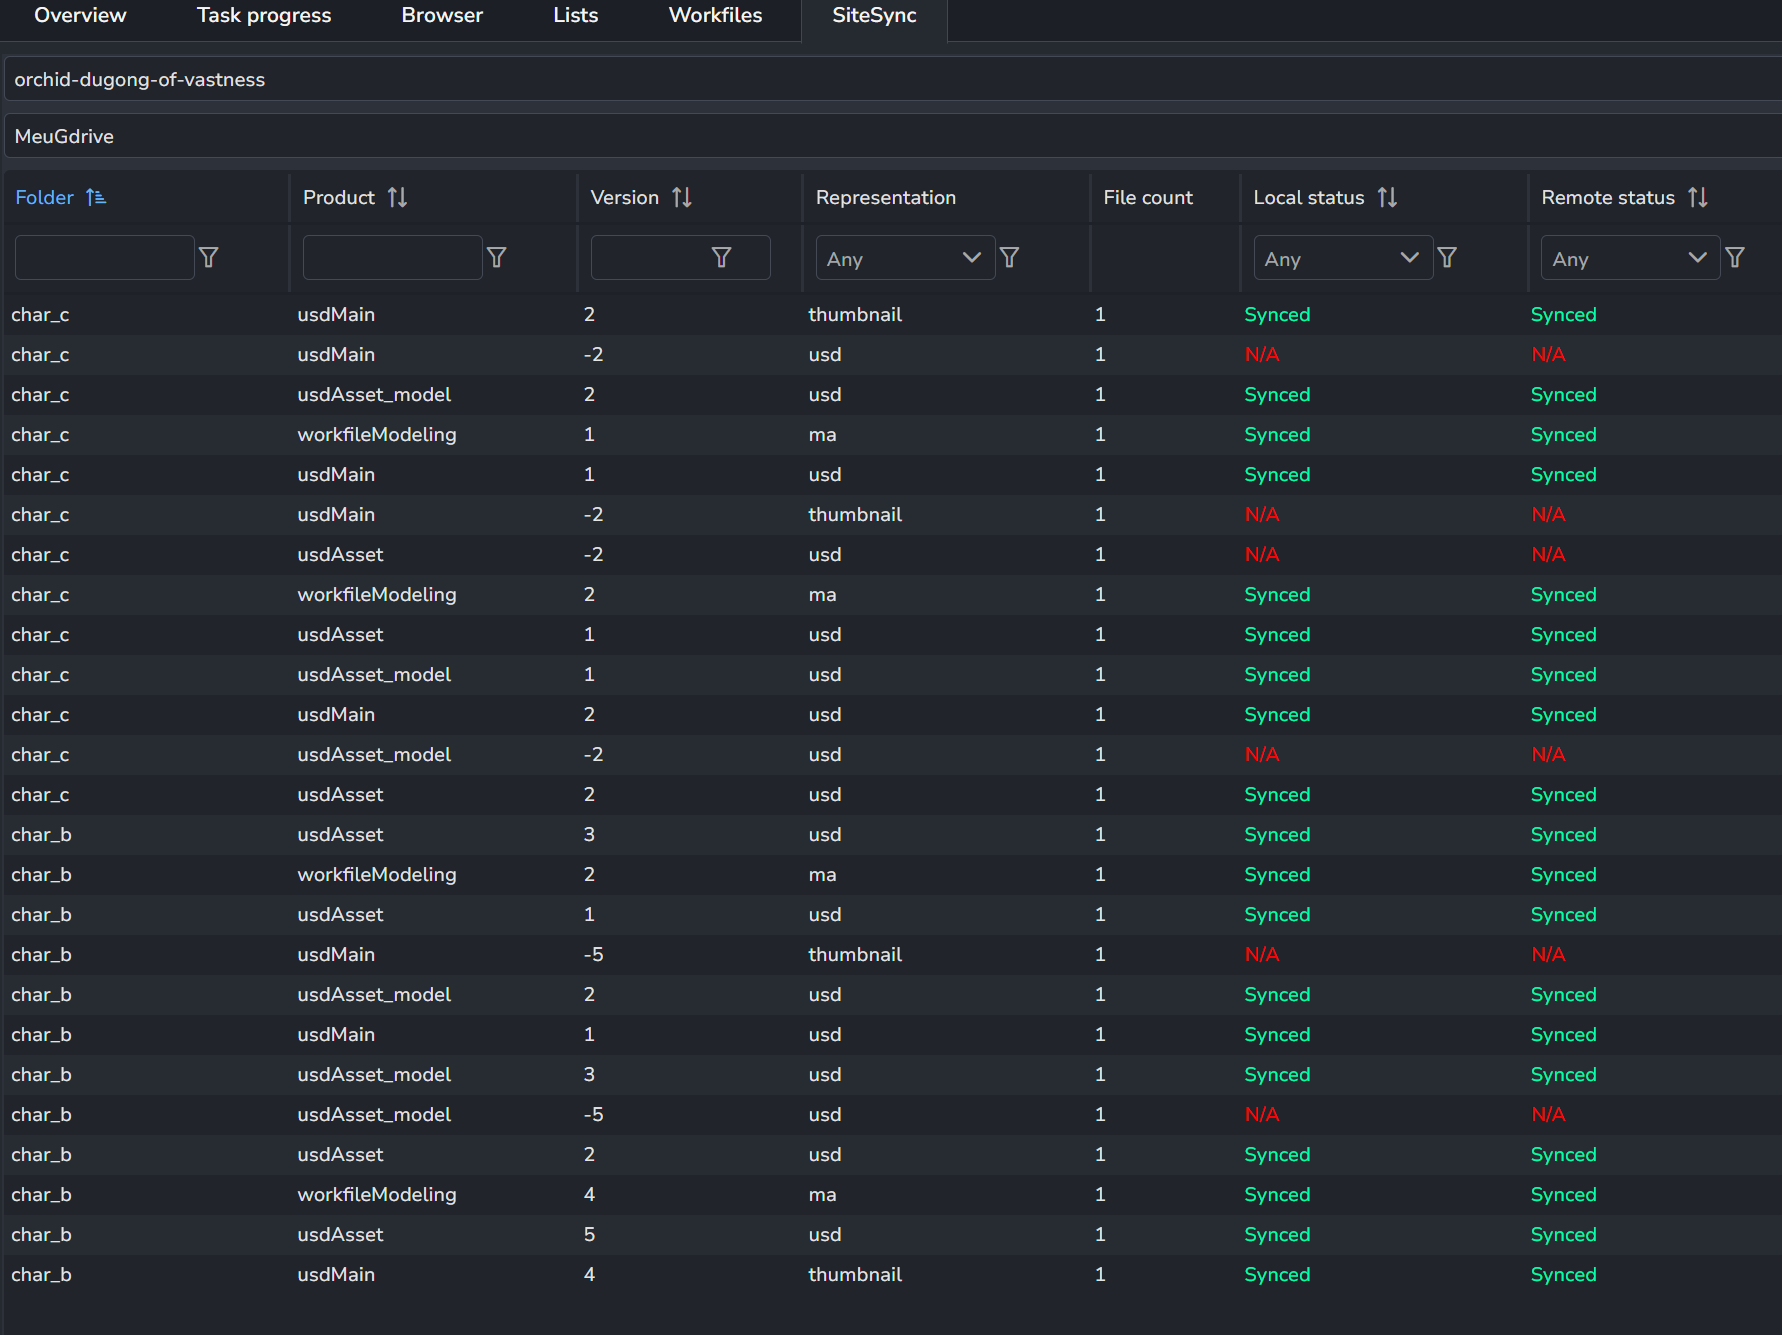Select char_c workfileModeling version 1 row
This screenshot has height=1335, width=1782.
point(891,435)
